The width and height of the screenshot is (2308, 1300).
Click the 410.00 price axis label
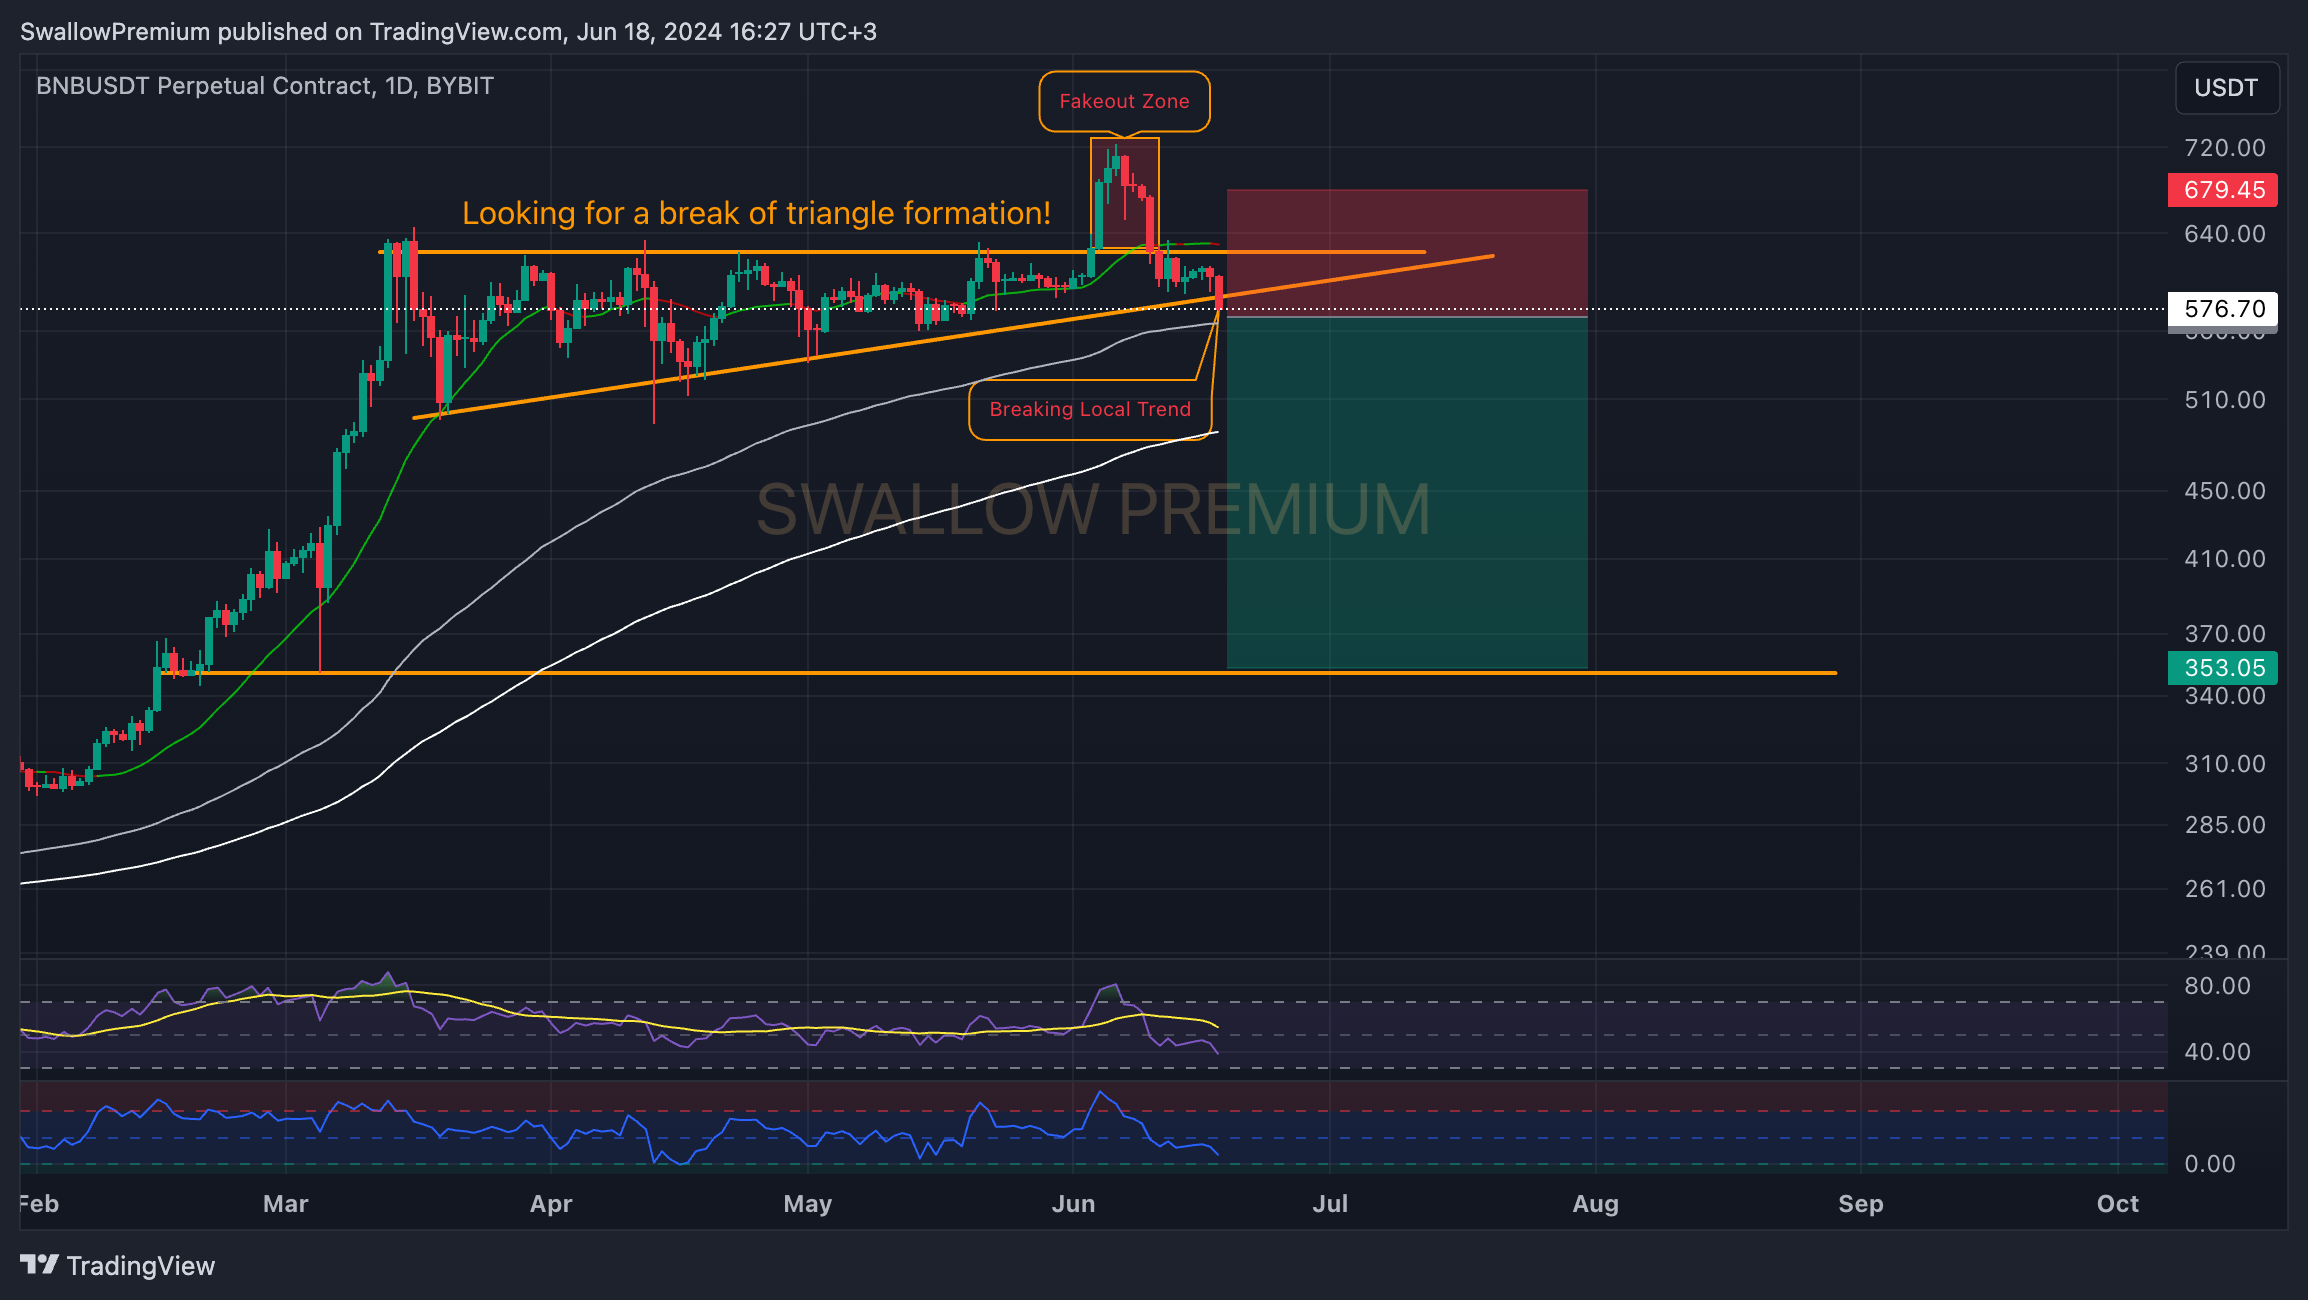click(2225, 559)
